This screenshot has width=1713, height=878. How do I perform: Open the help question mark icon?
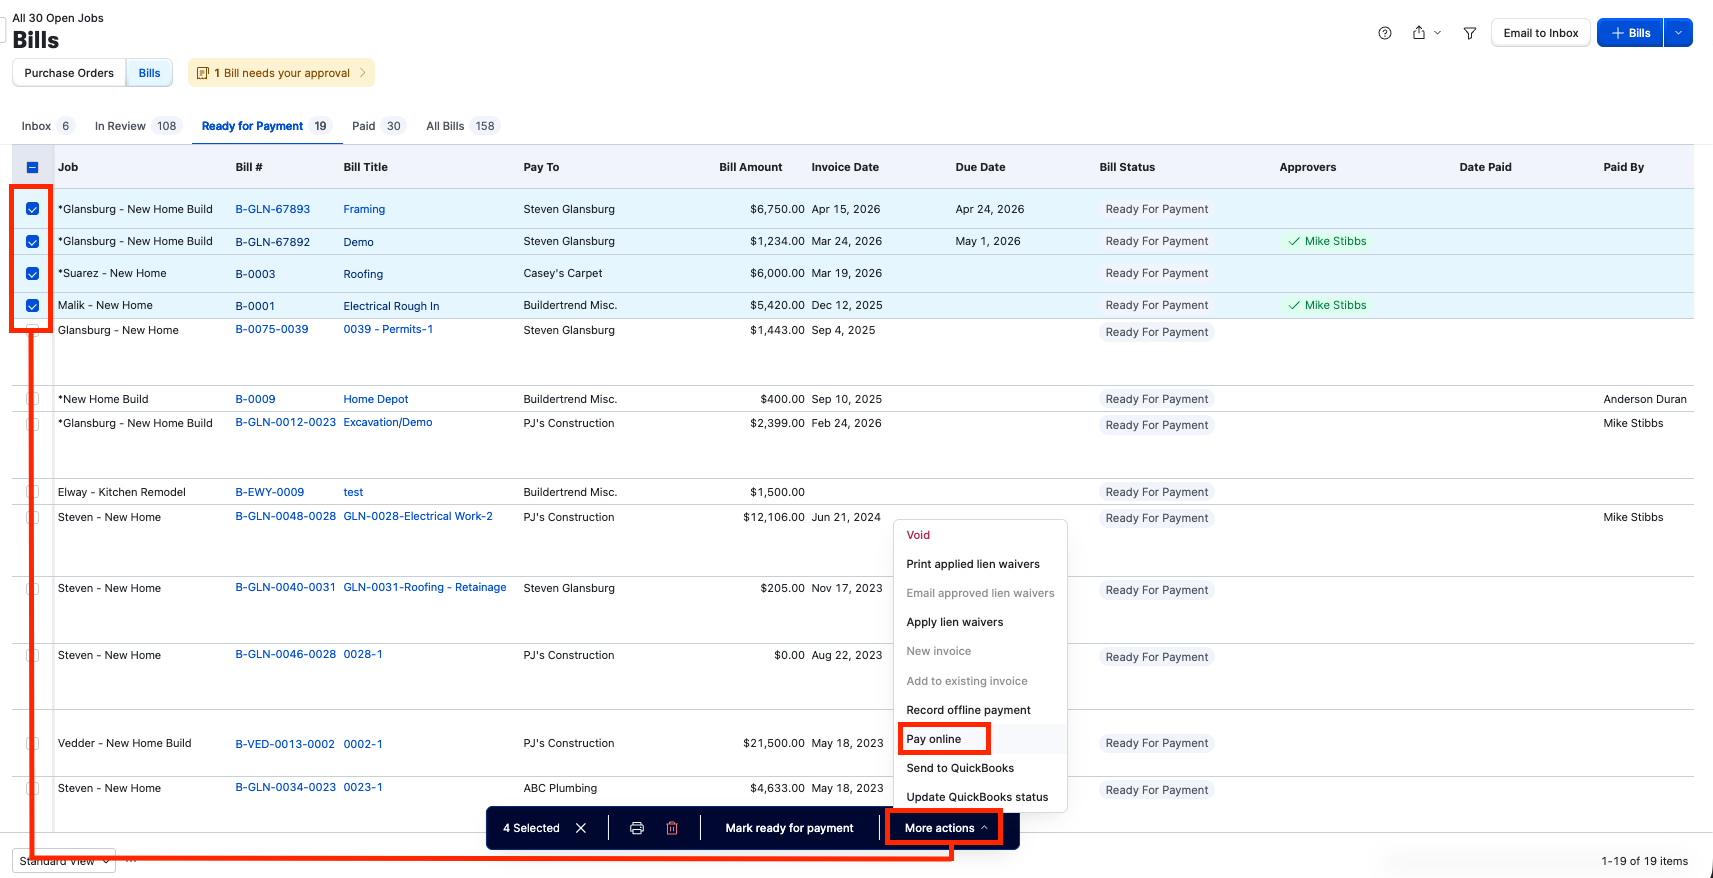click(x=1385, y=33)
